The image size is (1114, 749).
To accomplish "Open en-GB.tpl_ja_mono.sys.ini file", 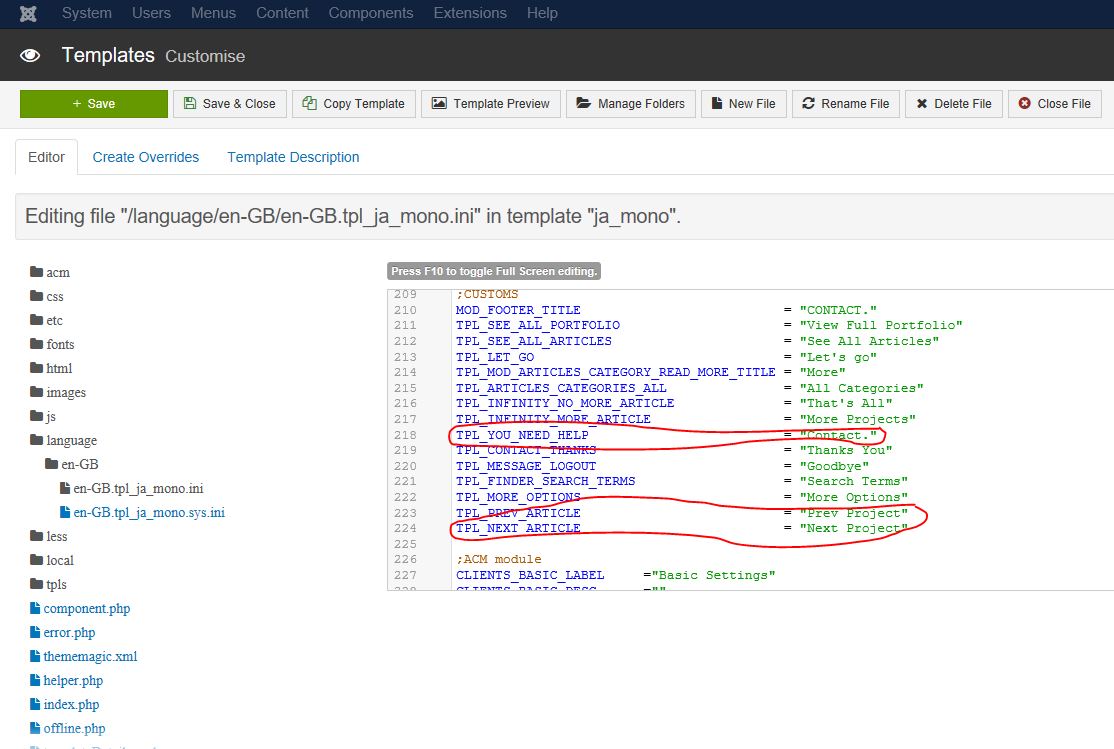I will tap(148, 513).
